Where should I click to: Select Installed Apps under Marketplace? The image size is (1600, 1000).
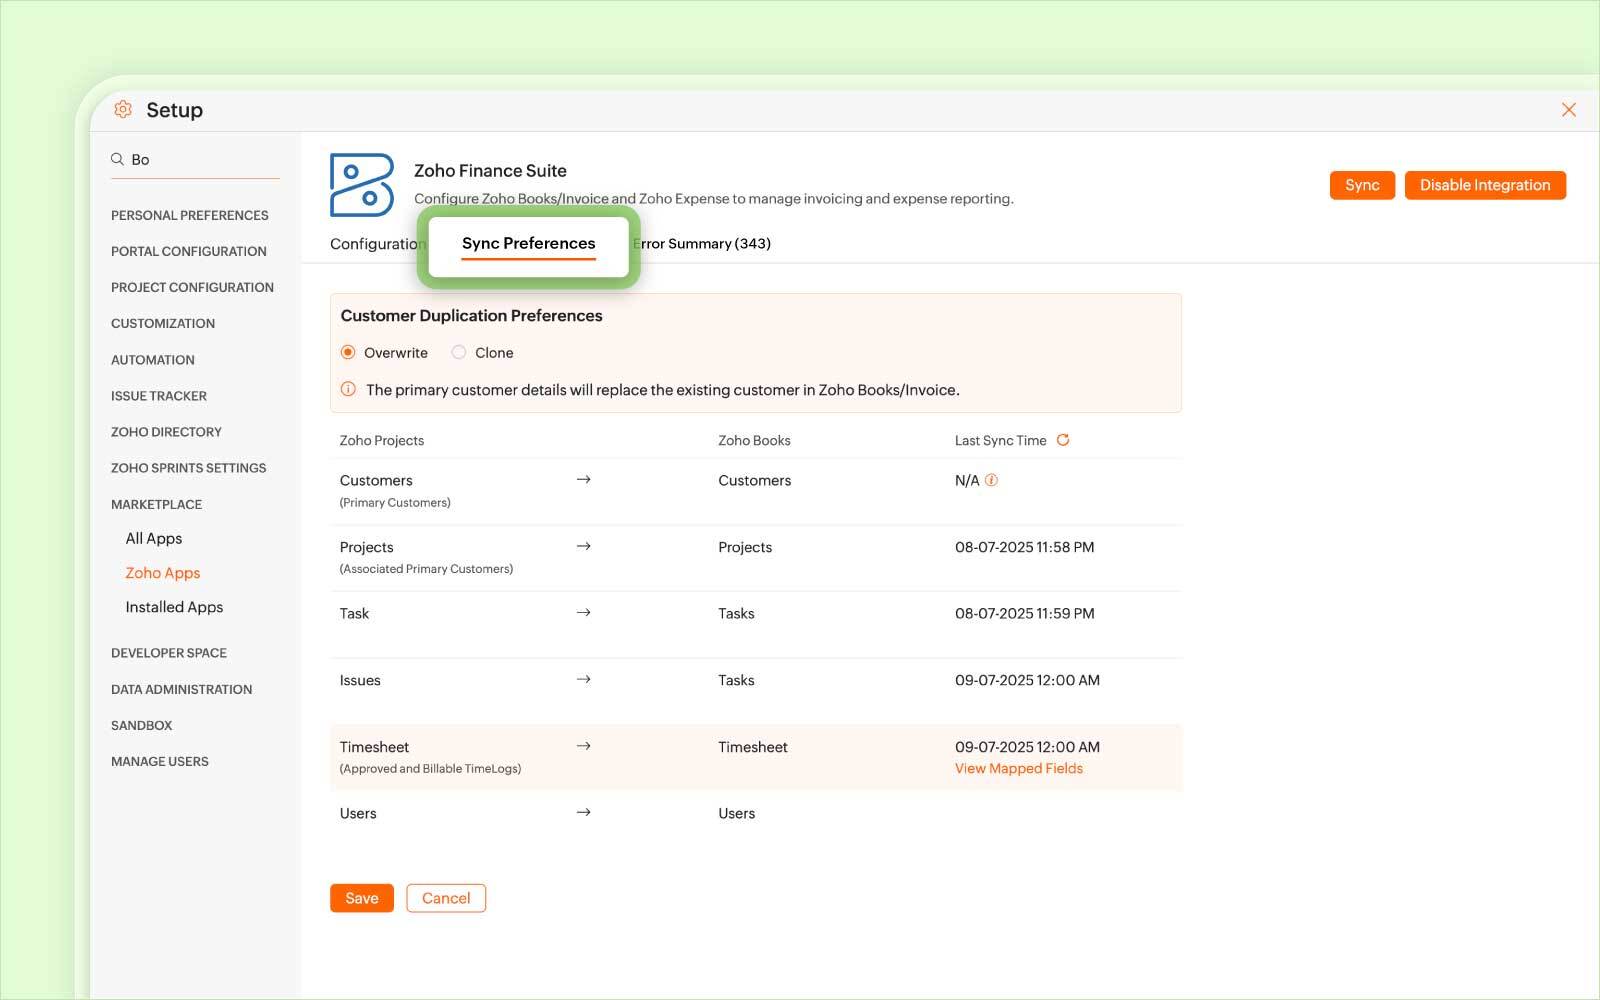174,607
